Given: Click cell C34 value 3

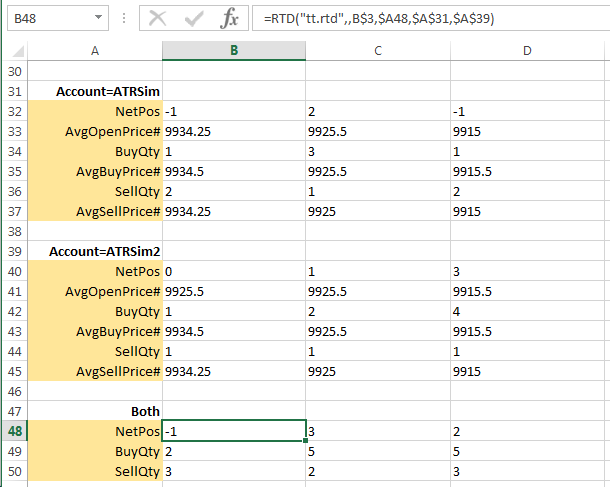Looking at the screenshot, I should [x=378, y=152].
